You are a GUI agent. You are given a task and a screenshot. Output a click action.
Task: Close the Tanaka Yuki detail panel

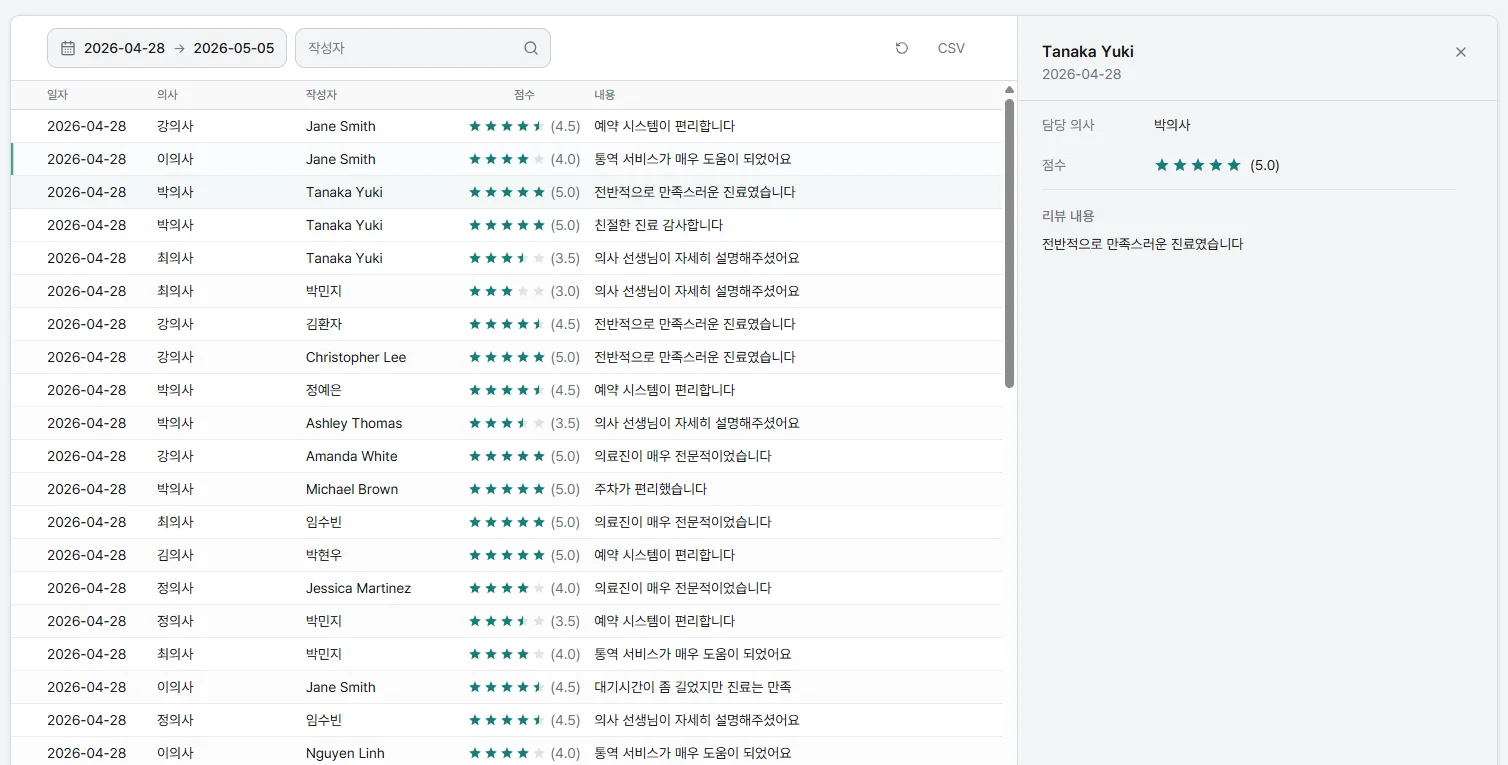click(x=1461, y=52)
